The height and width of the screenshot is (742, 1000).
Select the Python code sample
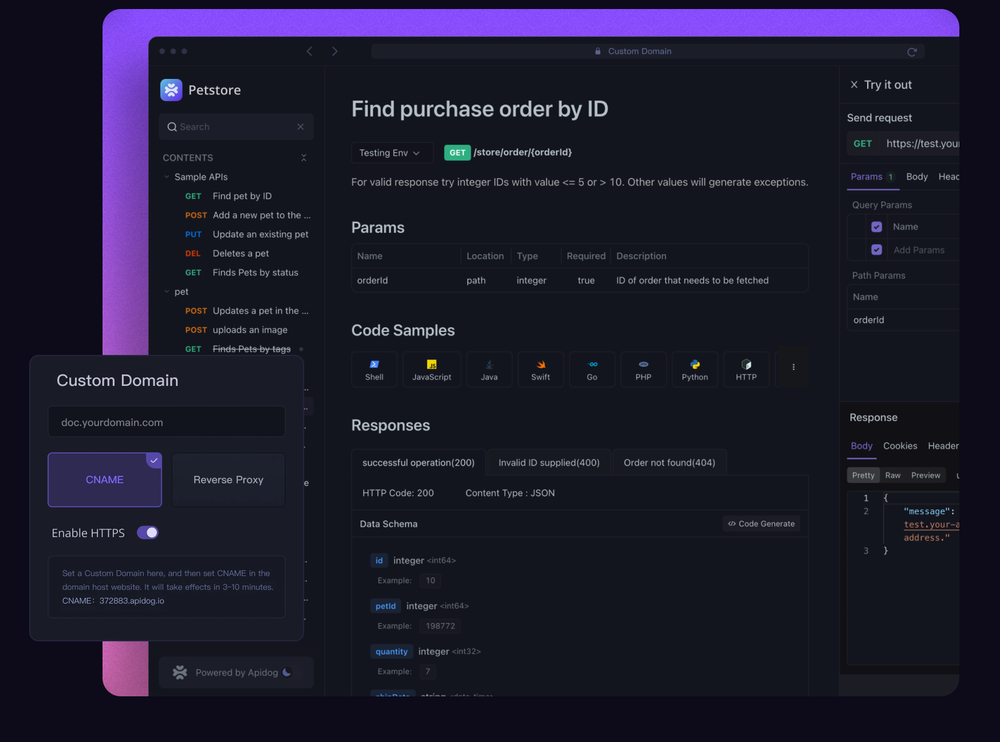pos(695,369)
